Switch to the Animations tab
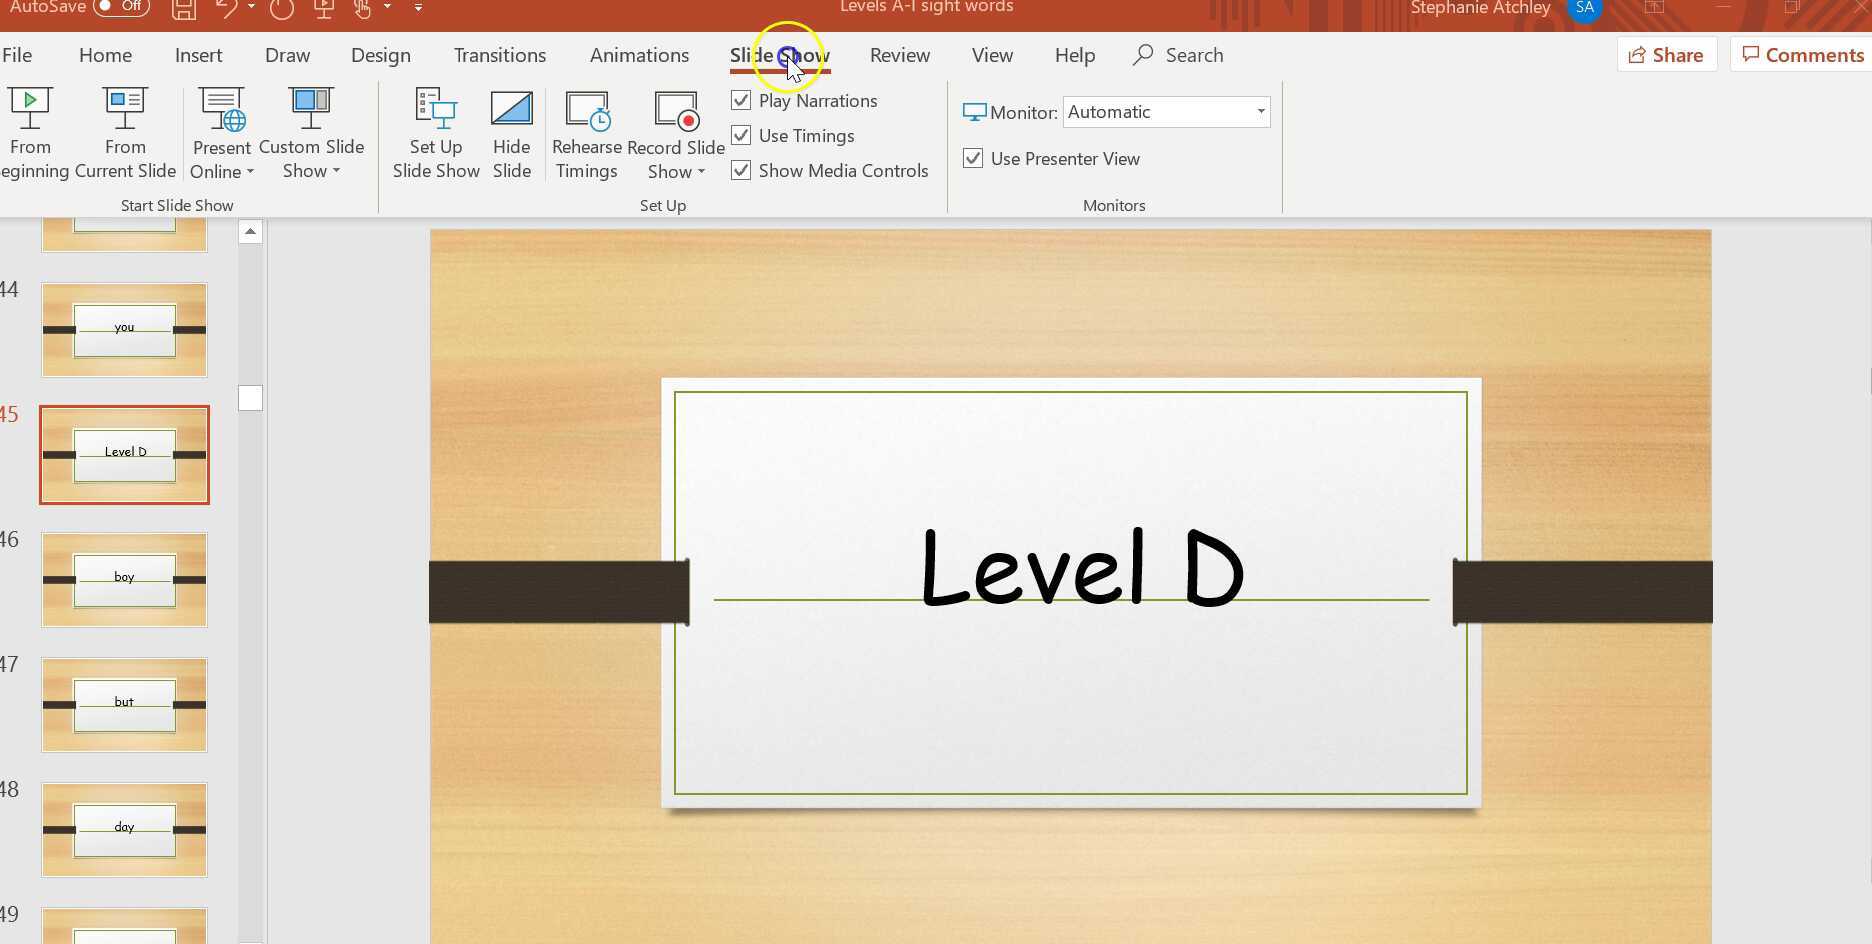Viewport: 1872px width, 944px height. (639, 55)
